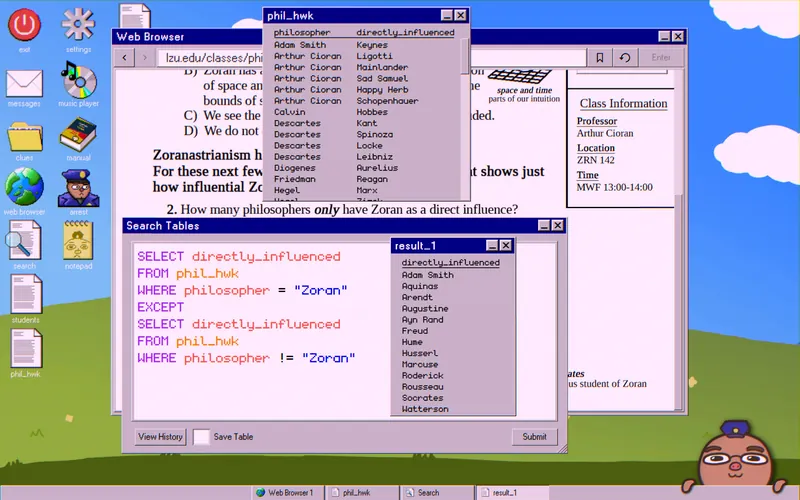Open the notepad icon
The width and height of the screenshot is (800, 500).
78,240
